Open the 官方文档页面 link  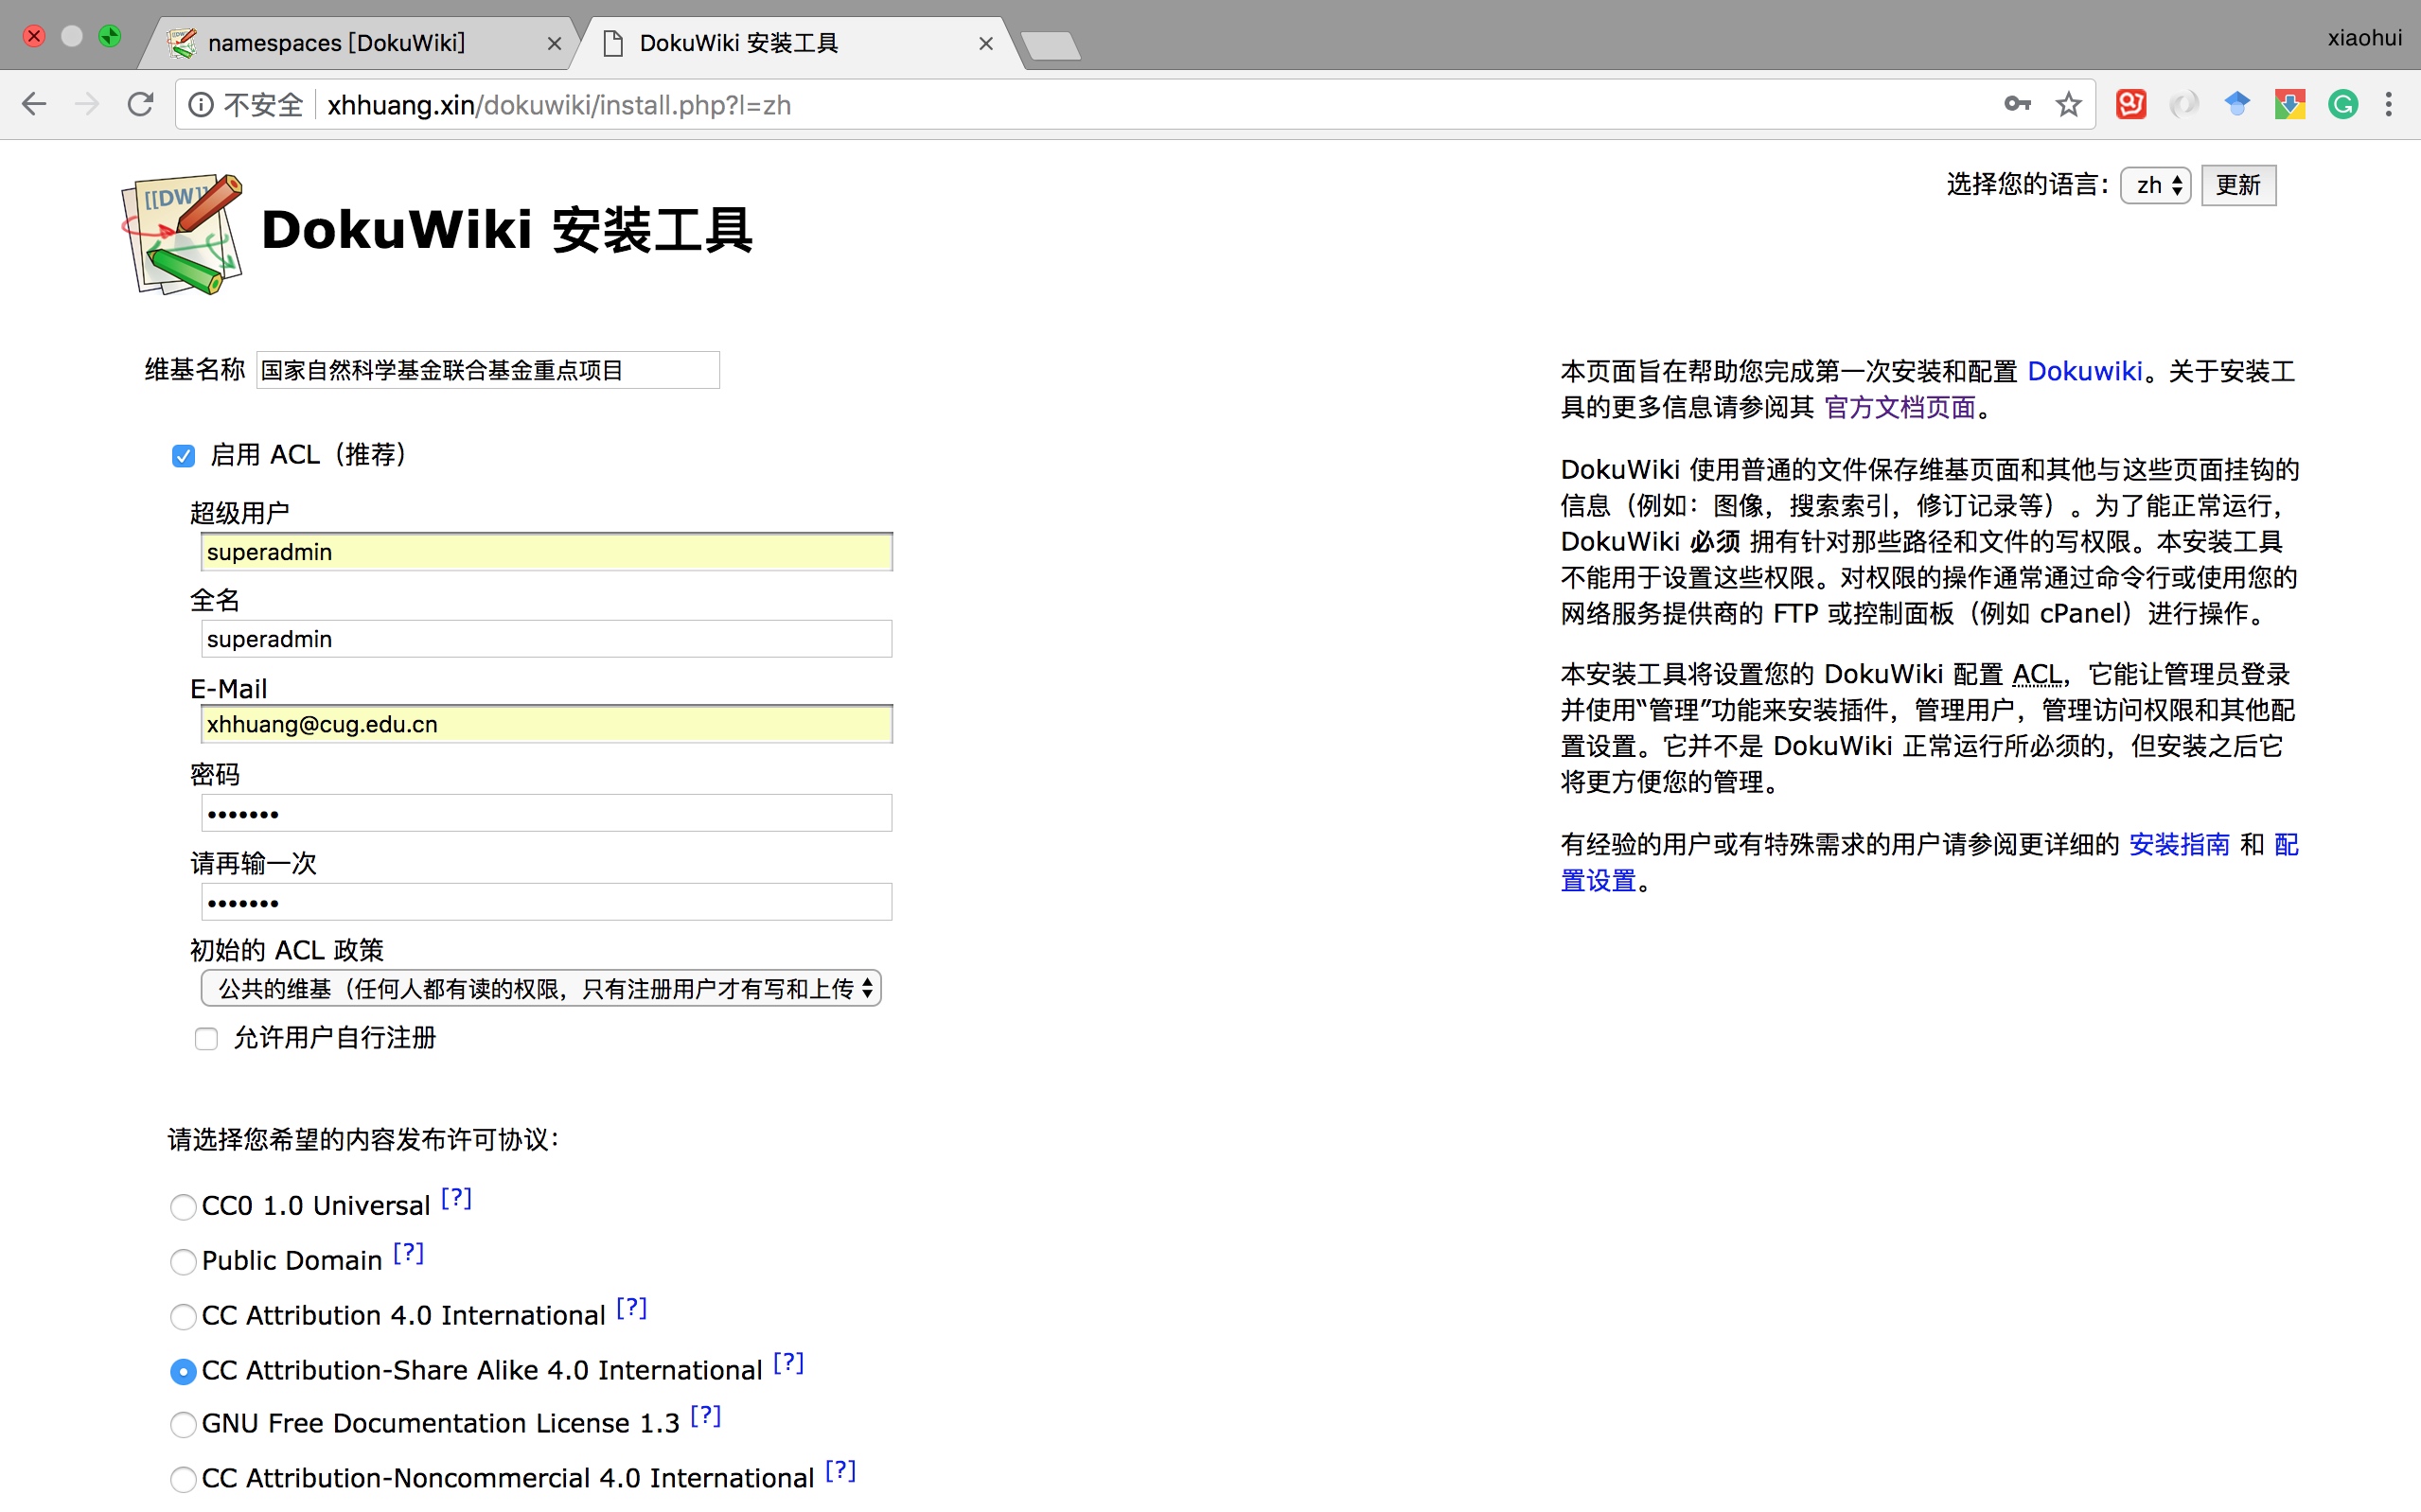(1900, 407)
